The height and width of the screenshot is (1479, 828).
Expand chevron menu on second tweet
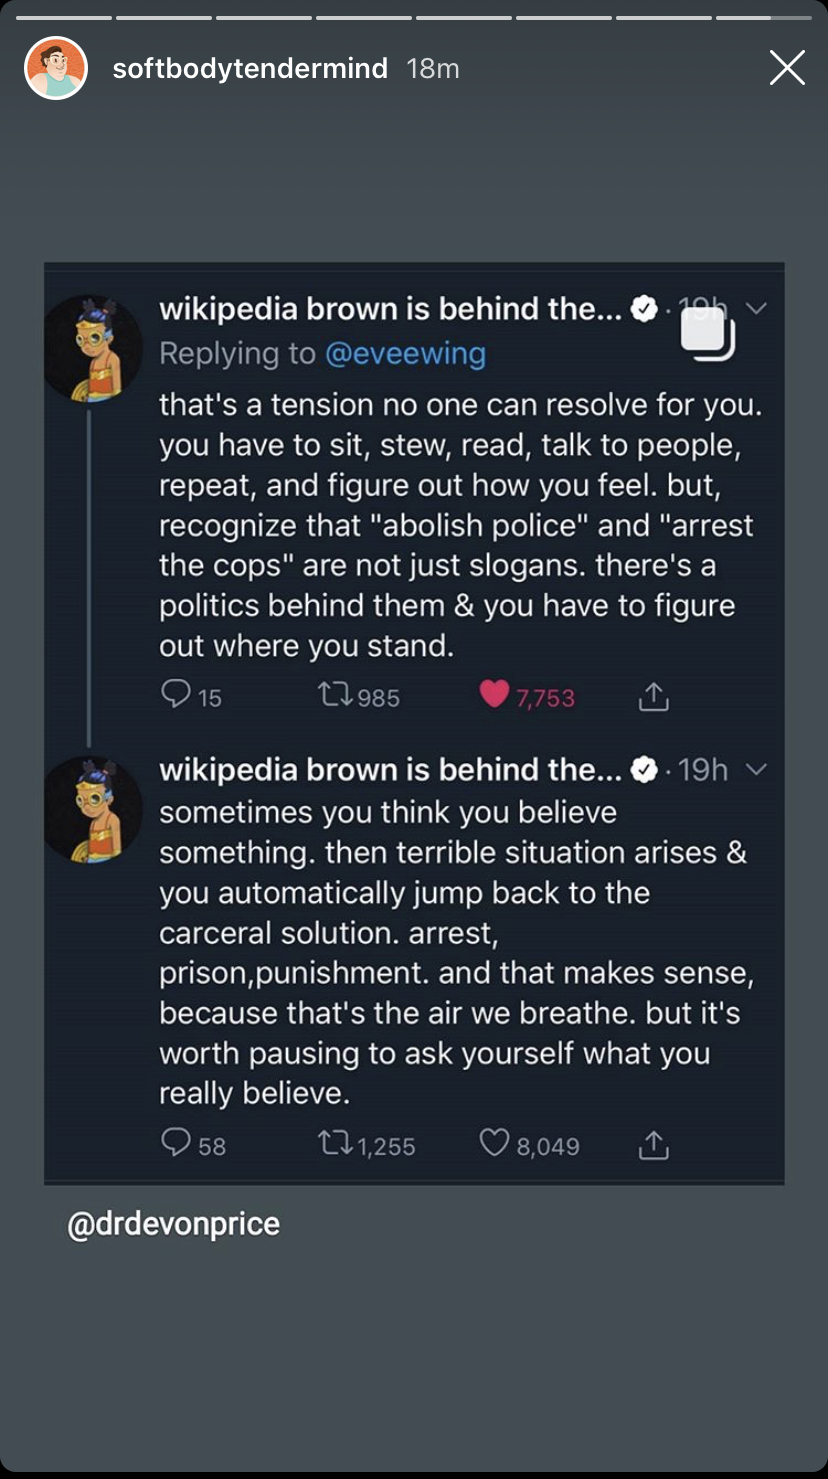757,769
